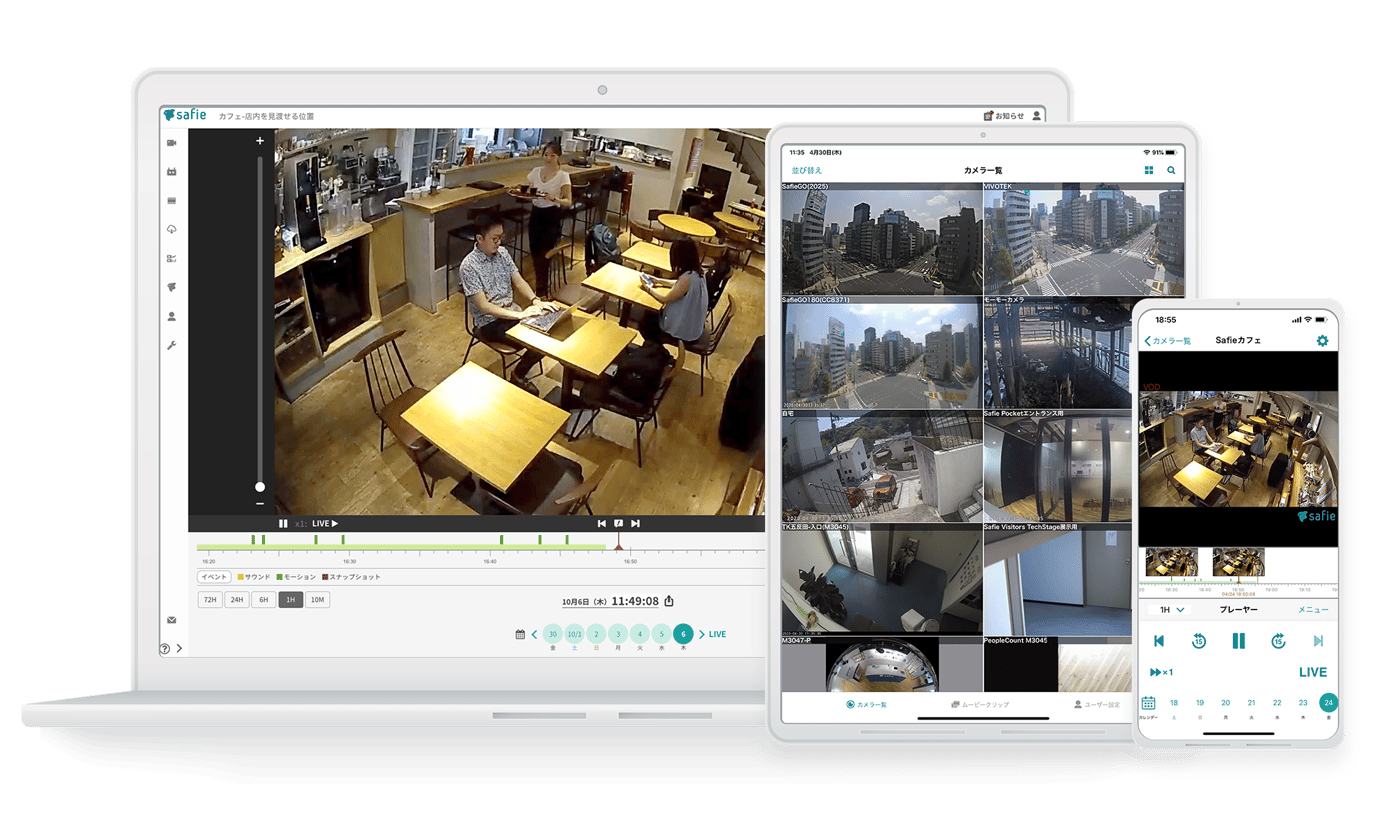
Task: Open the SafieGO(2025) camera thumbnail
Action: [881, 239]
